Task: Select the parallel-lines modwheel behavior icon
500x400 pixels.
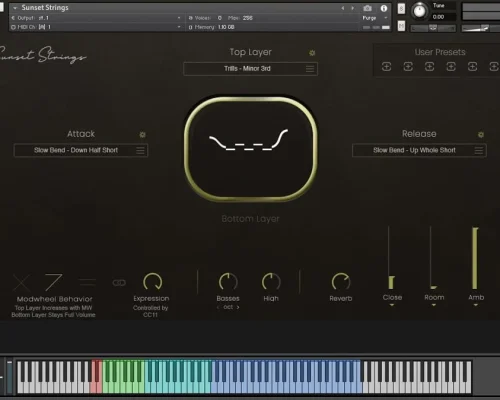Action: [x=88, y=283]
